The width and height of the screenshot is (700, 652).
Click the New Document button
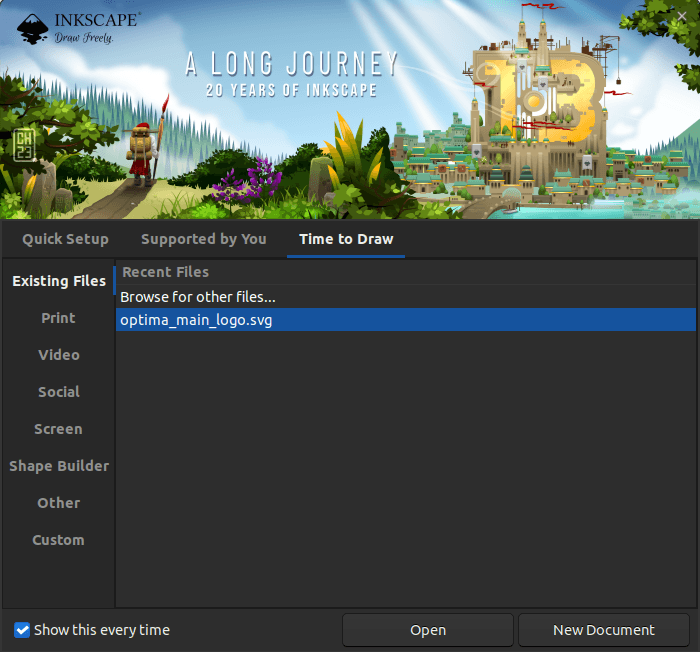[x=604, y=630]
